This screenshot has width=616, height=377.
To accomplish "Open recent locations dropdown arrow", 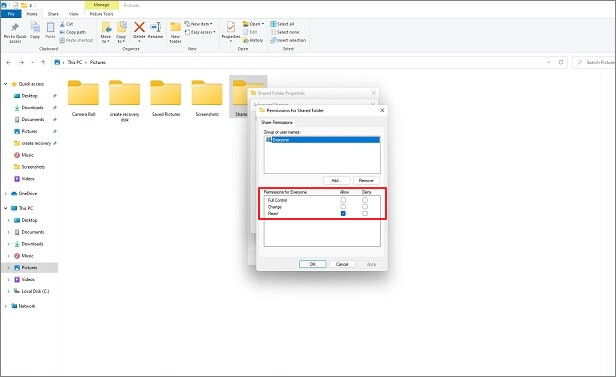I will [x=32, y=62].
